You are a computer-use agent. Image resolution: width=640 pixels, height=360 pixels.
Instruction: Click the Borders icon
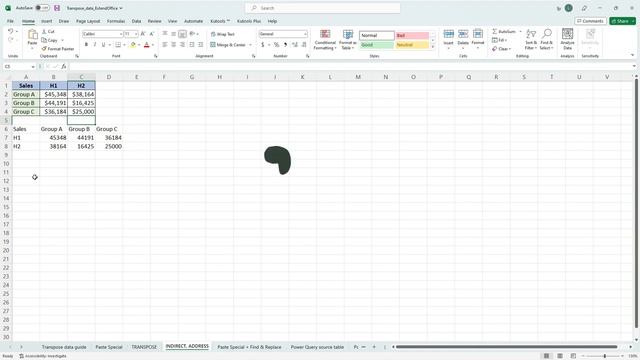[x=118, y=44]
